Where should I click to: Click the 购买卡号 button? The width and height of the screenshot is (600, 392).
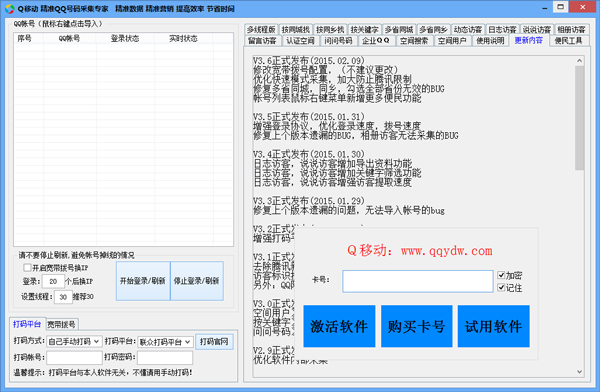416,326
